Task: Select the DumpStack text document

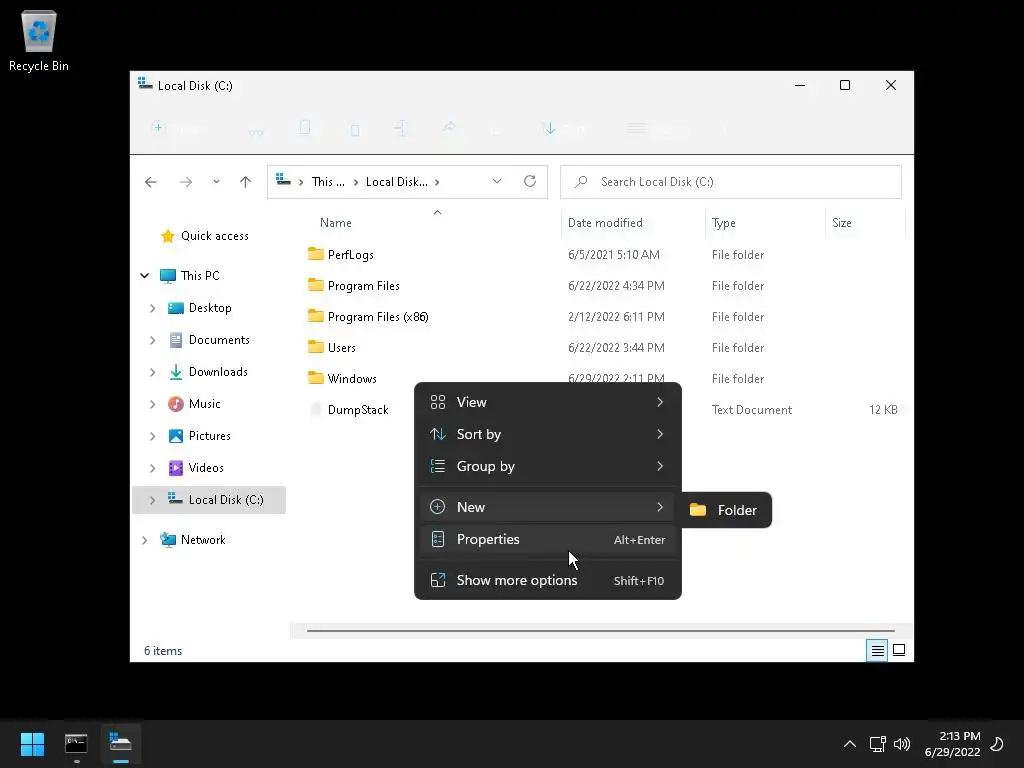Action: point(348,409)
